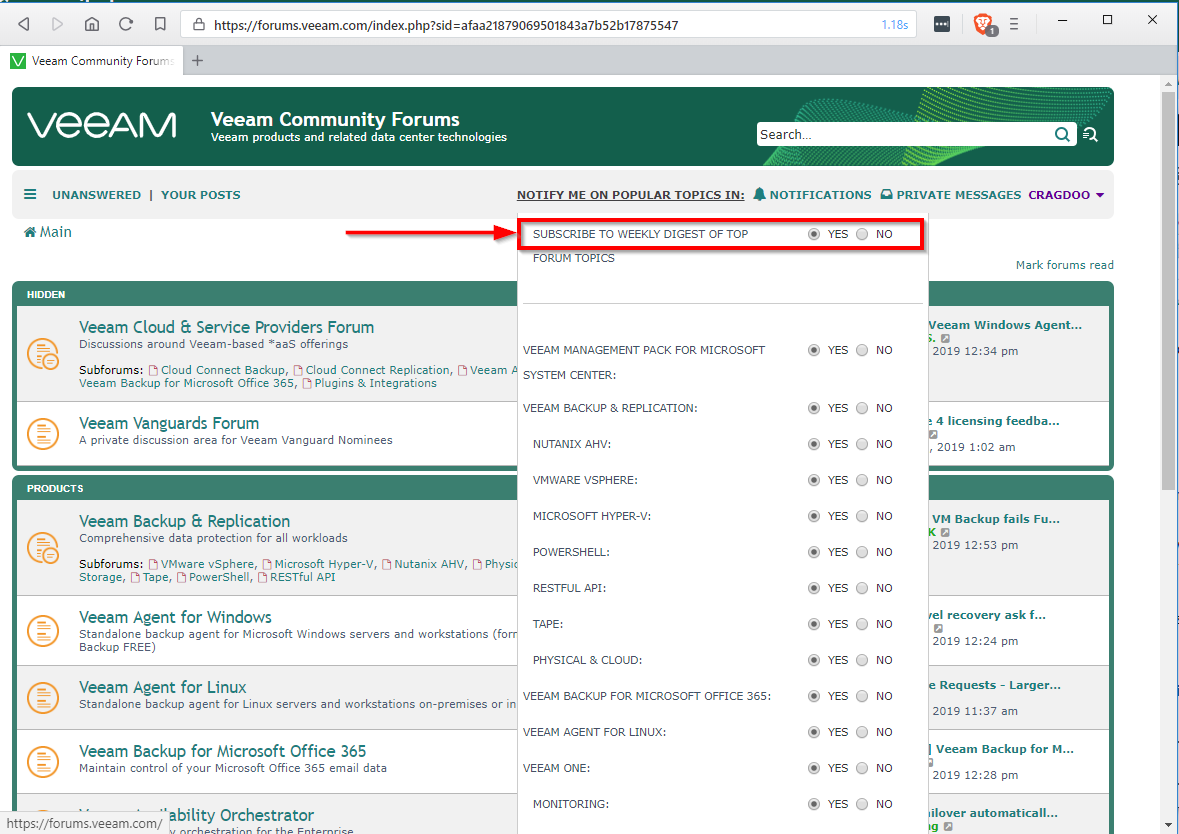Viewport: 1179px width, 834px height.
Task: Click the Veeam Backup & Replication forum icon
Action: tap(43, 547)
